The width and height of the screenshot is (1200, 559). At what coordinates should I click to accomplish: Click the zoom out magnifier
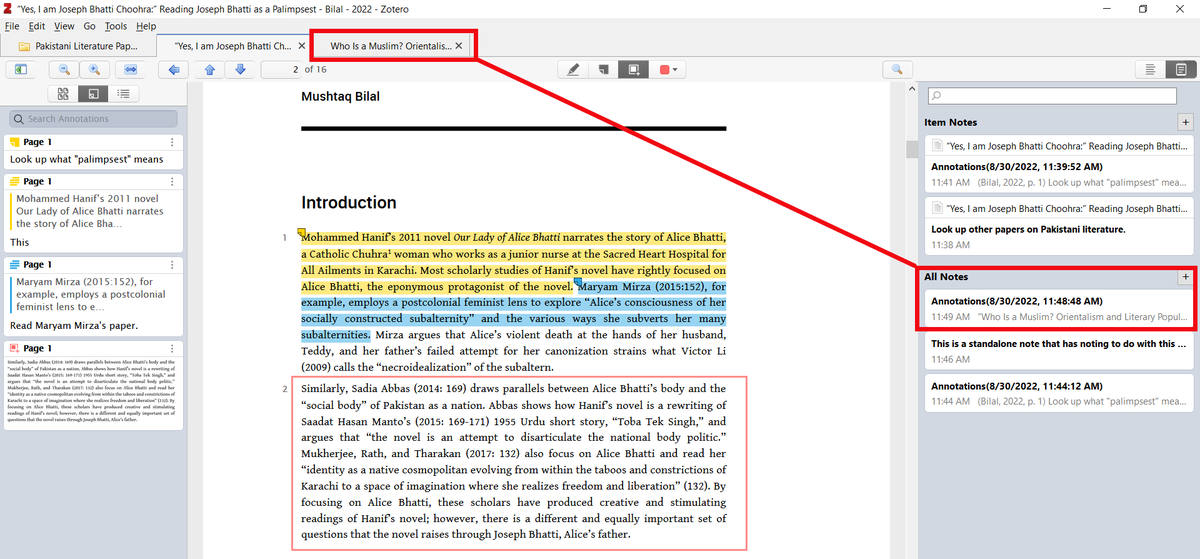[x=64, y=70]
